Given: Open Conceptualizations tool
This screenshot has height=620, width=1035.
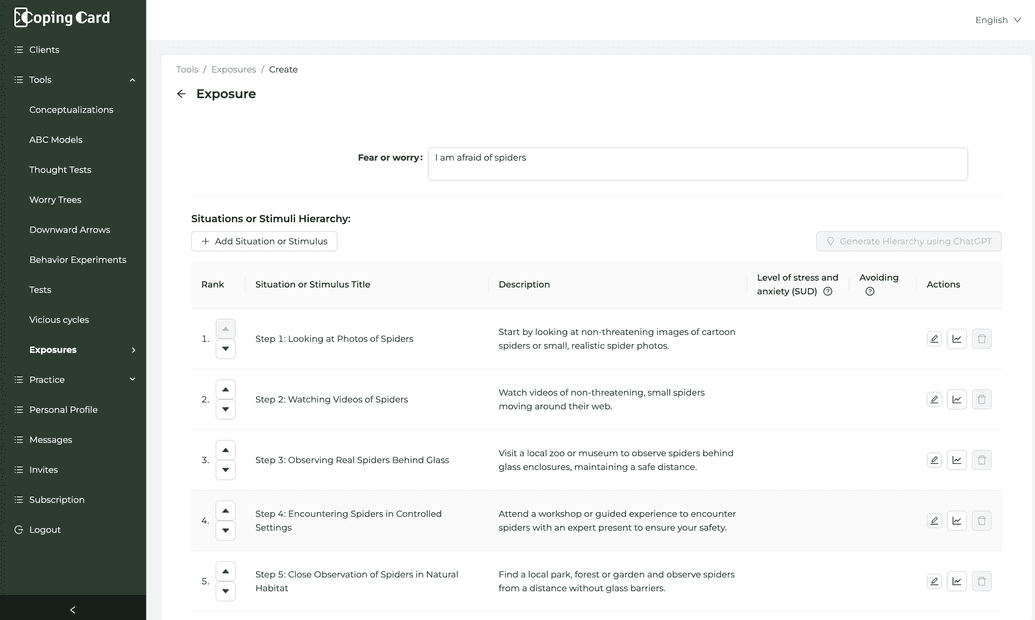Looking at the screenshot, I should click(x=71, y=110).
